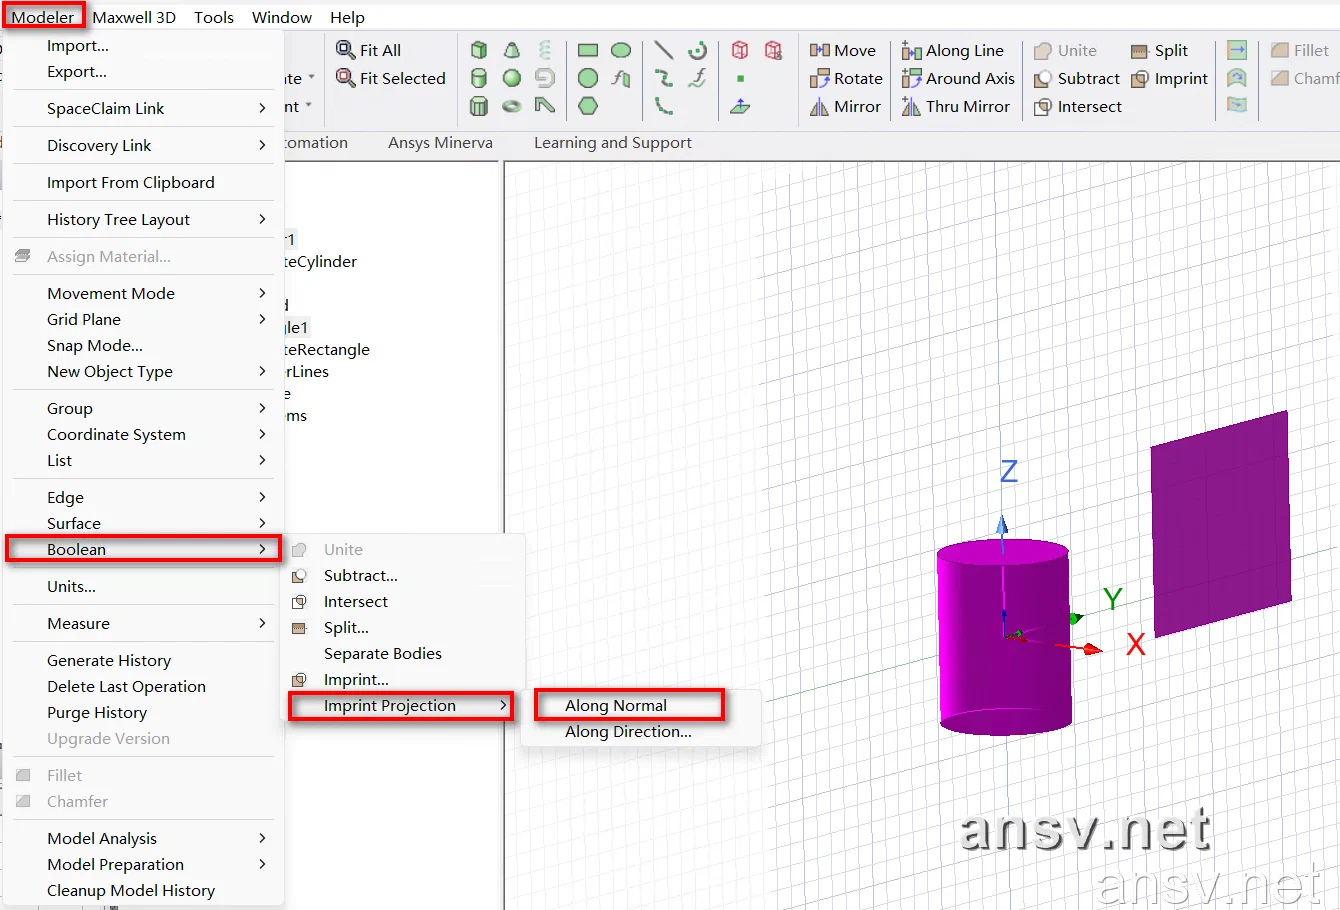The image size is (1340, 910).
Task: Click the Imprint button in toolbar
Action: (x=1170, y=78)
